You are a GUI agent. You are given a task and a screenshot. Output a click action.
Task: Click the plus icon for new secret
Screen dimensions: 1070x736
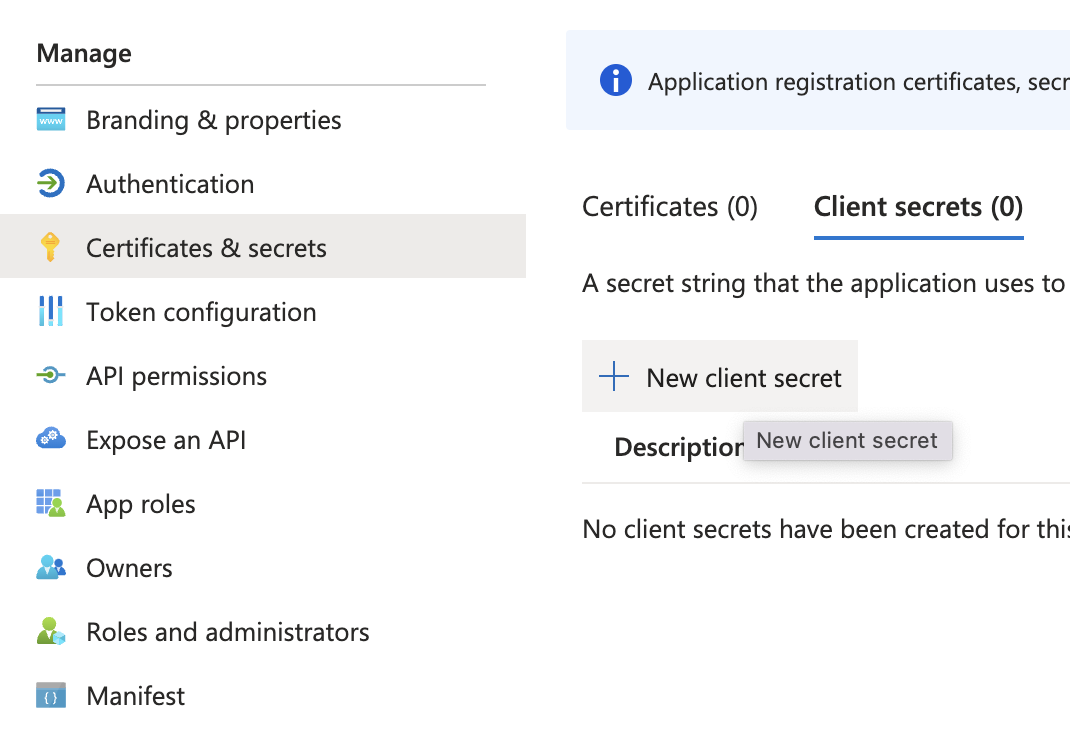[x=613, y=377]
